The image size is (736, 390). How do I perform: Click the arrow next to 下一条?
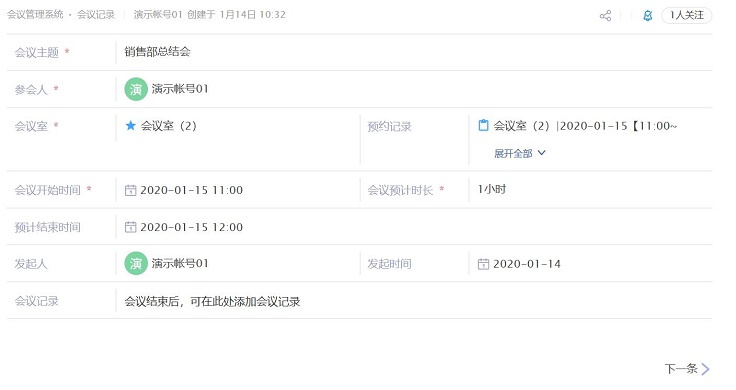point(705,369)
